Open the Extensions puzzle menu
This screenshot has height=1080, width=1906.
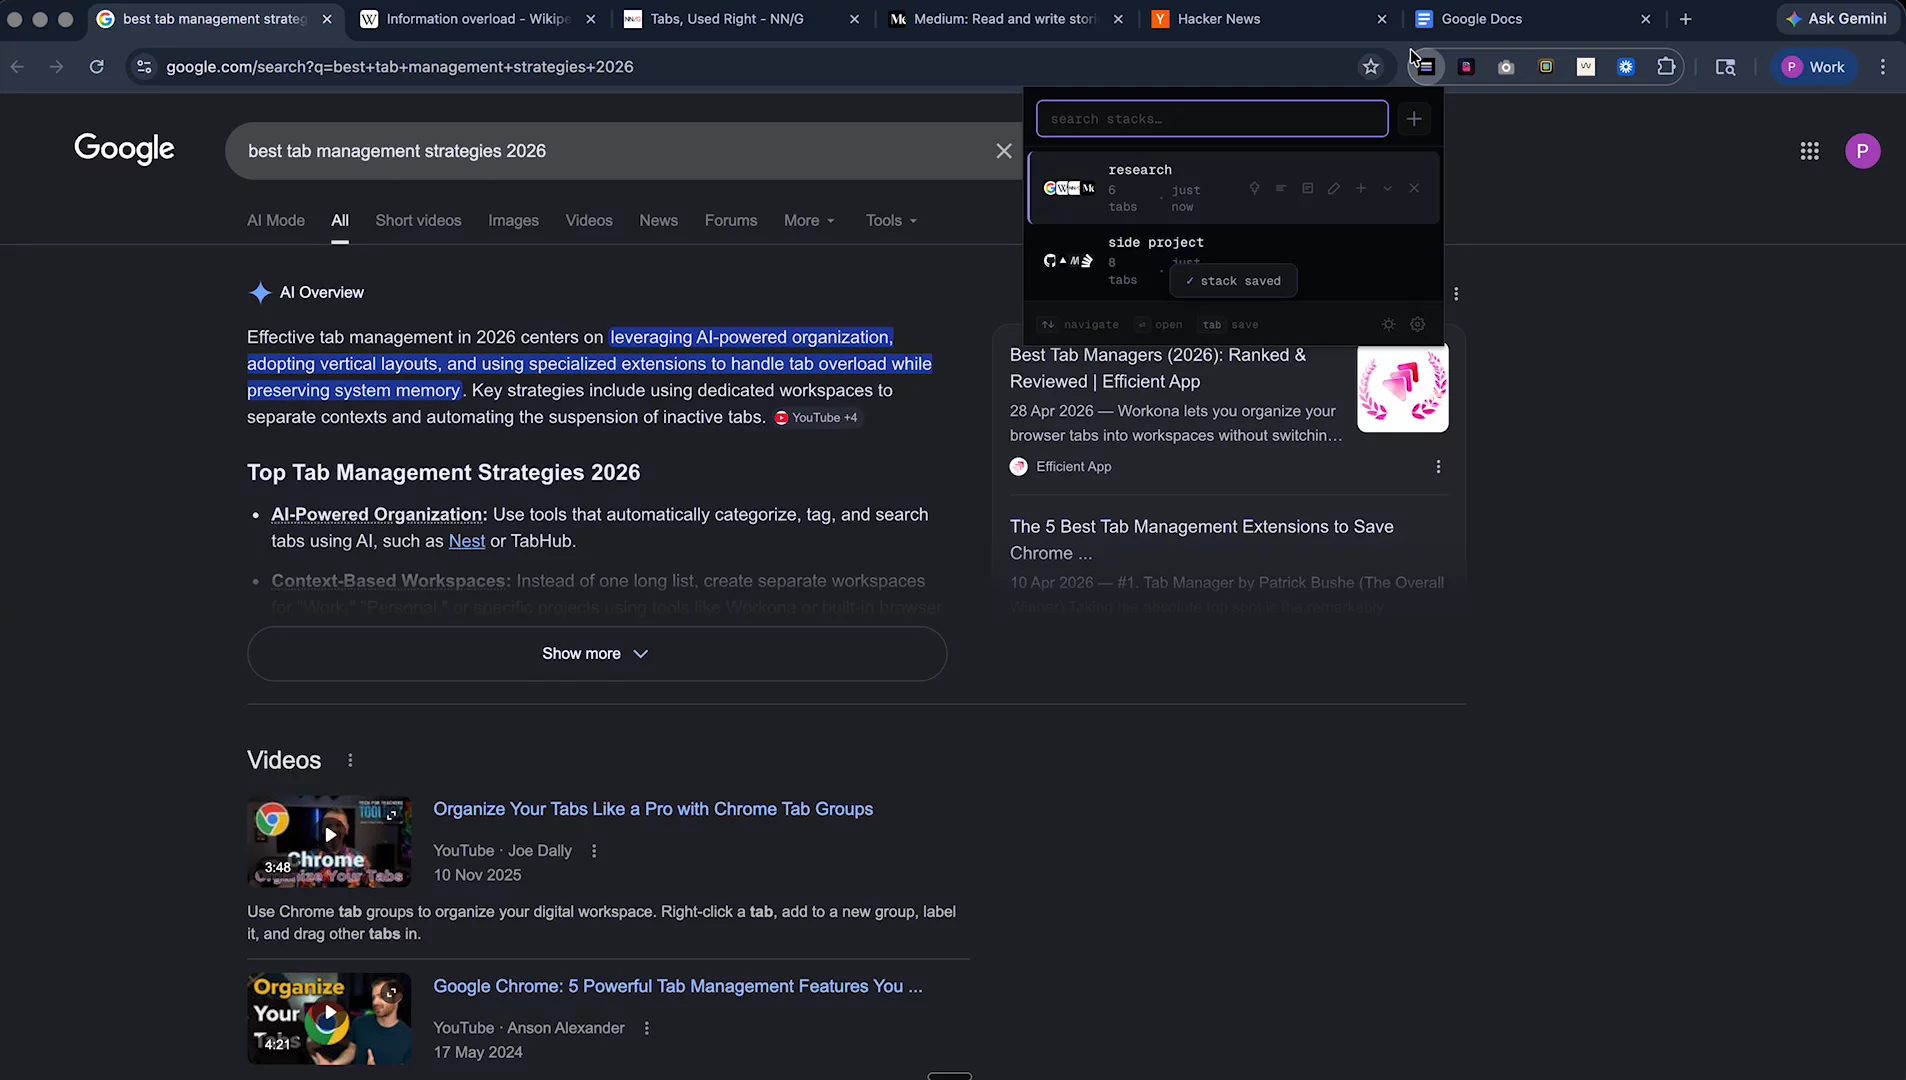point(1666,67)
